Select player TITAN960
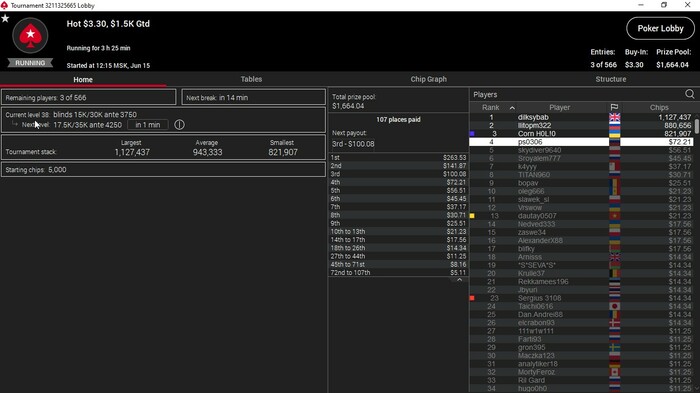This screenshot has width=700, height=393. (581, 175)
